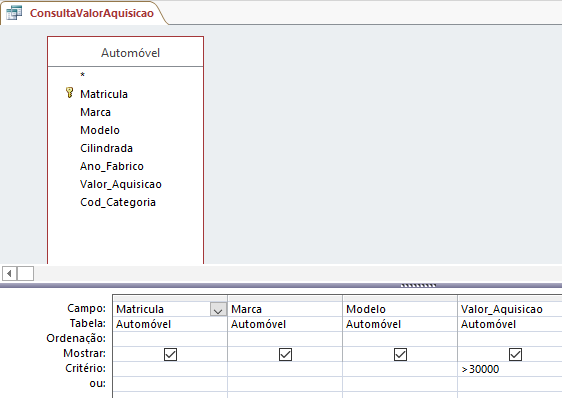
Task: Click the Critério cell for Modelo
Action: [400, 369]
